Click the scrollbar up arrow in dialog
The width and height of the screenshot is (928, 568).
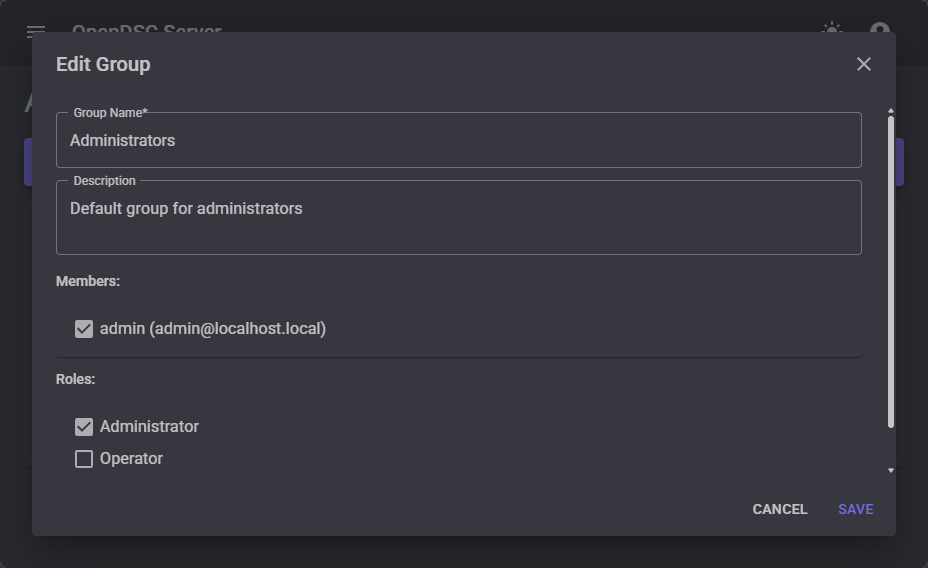891,111
